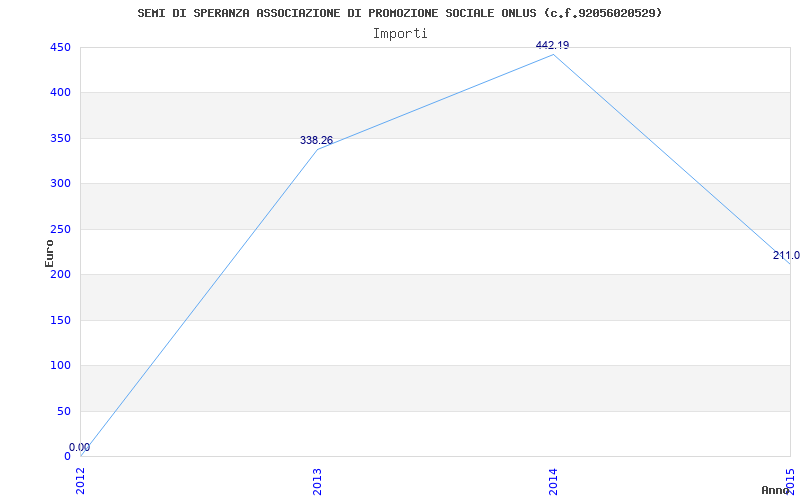Select the 442.19 data label
This screenshot has width=800, height=500.
coord(553,45)
